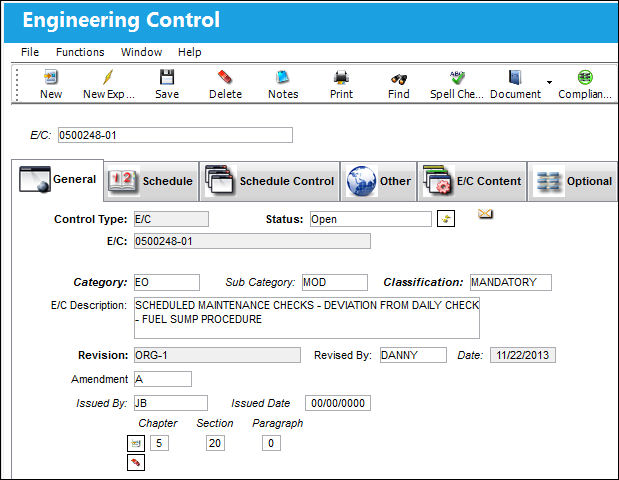Open the Schedule Control tab
Image resolution: width=619 pixels, height=480 pixels.
click(270, 181)
